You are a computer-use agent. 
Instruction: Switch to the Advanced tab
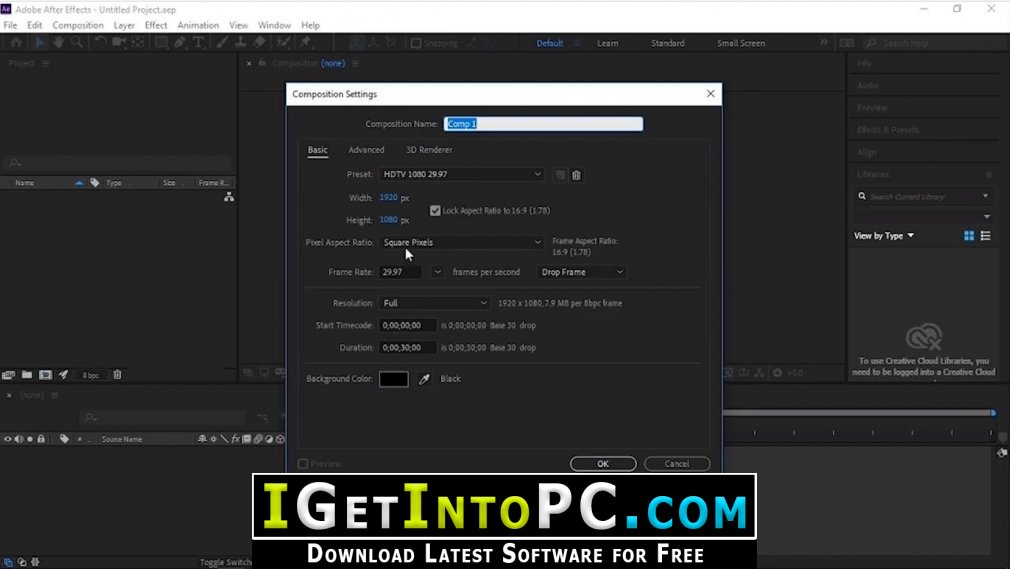click(366, 150)
